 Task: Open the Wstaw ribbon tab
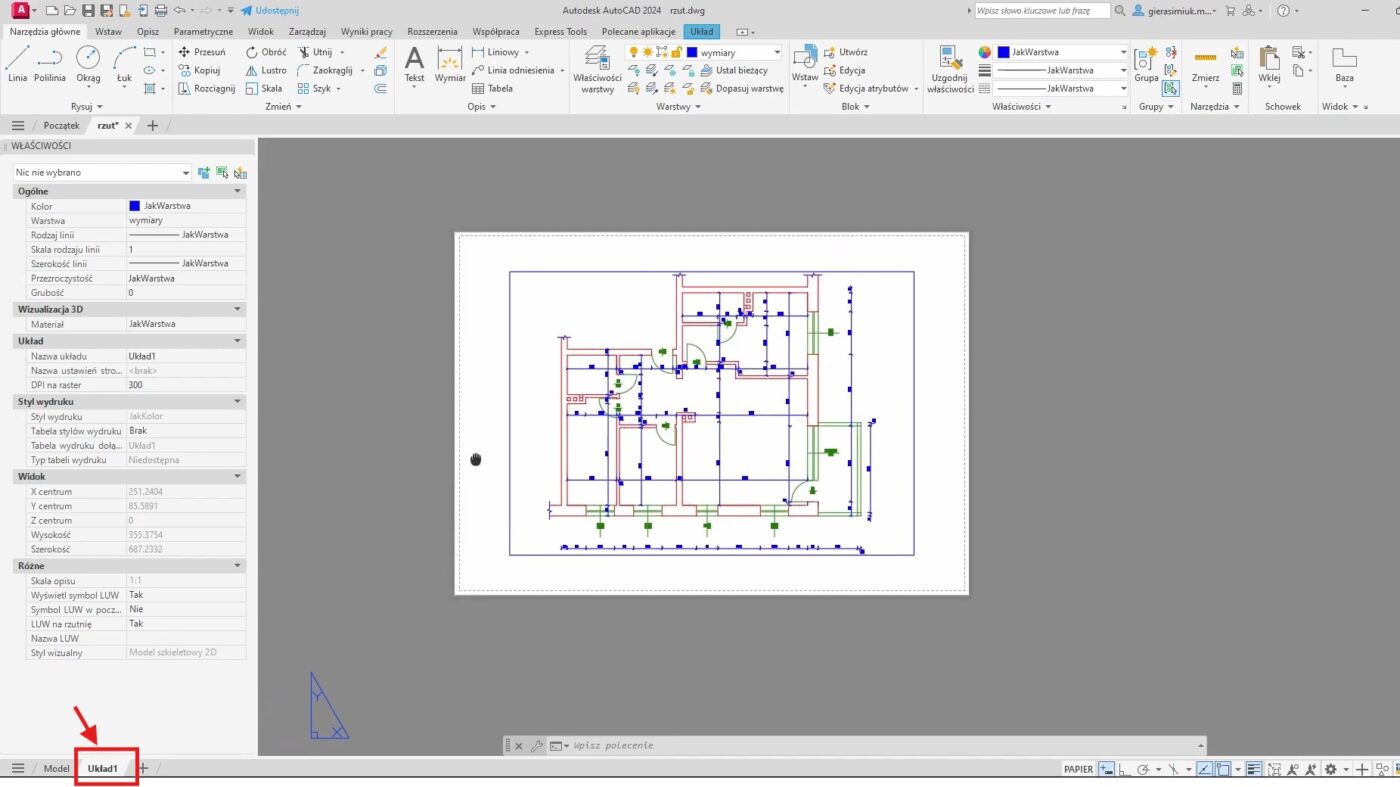pyautogui.click(x=108, y=31)
